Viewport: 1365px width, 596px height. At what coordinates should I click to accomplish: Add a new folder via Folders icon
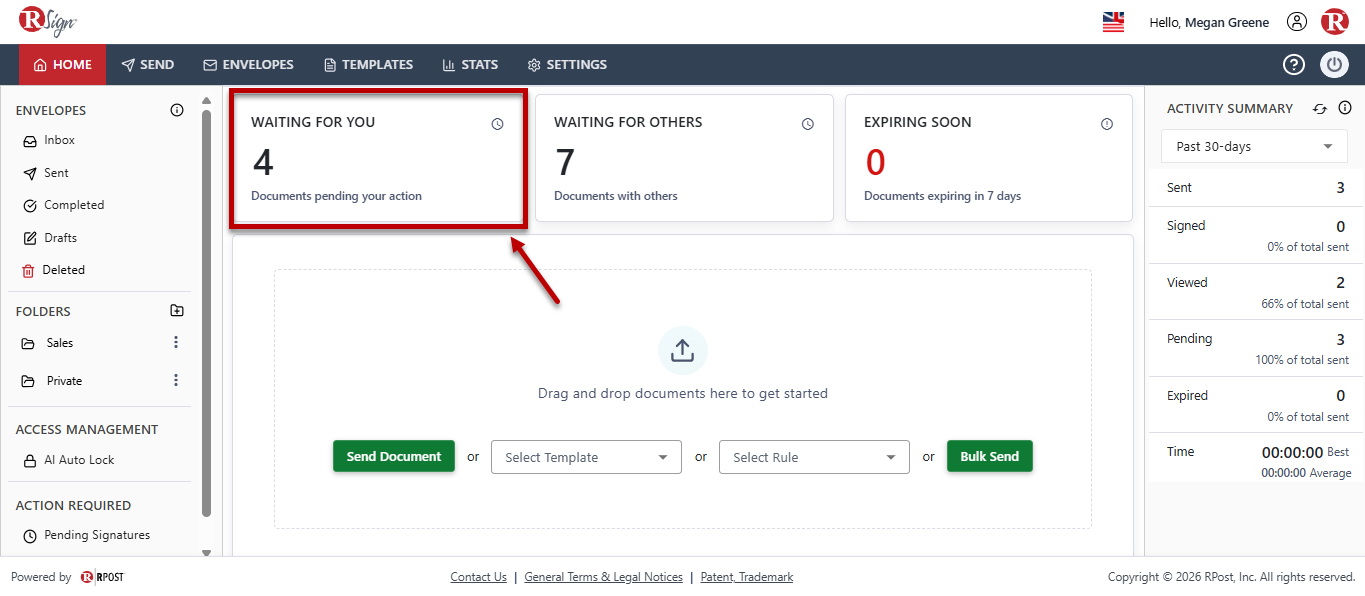(177, 311)
